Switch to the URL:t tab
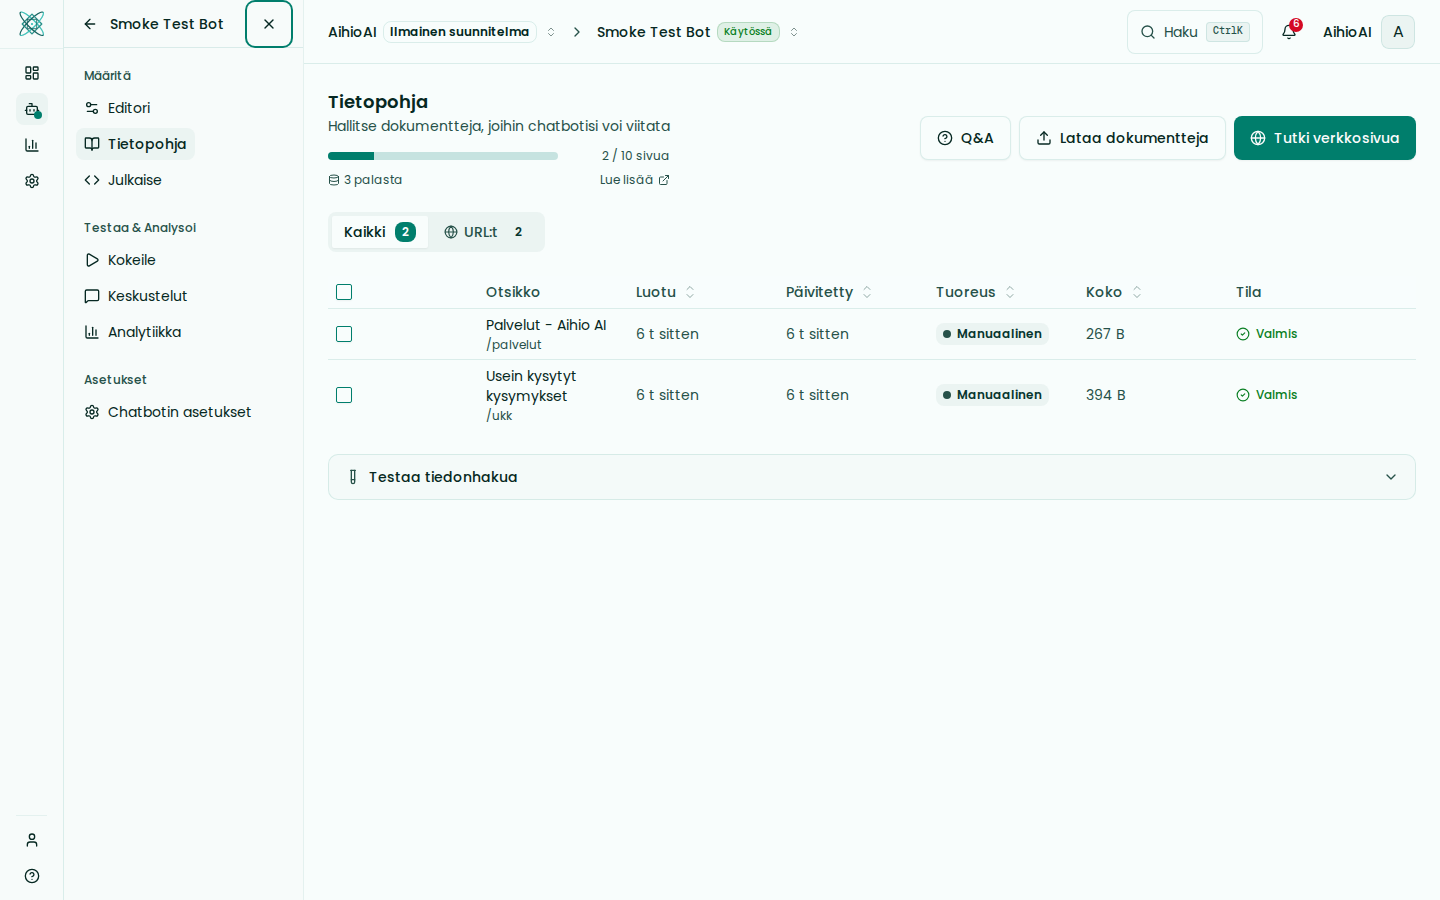The width and height of the screenshot is (1440, 900). [x=484, y=232]
